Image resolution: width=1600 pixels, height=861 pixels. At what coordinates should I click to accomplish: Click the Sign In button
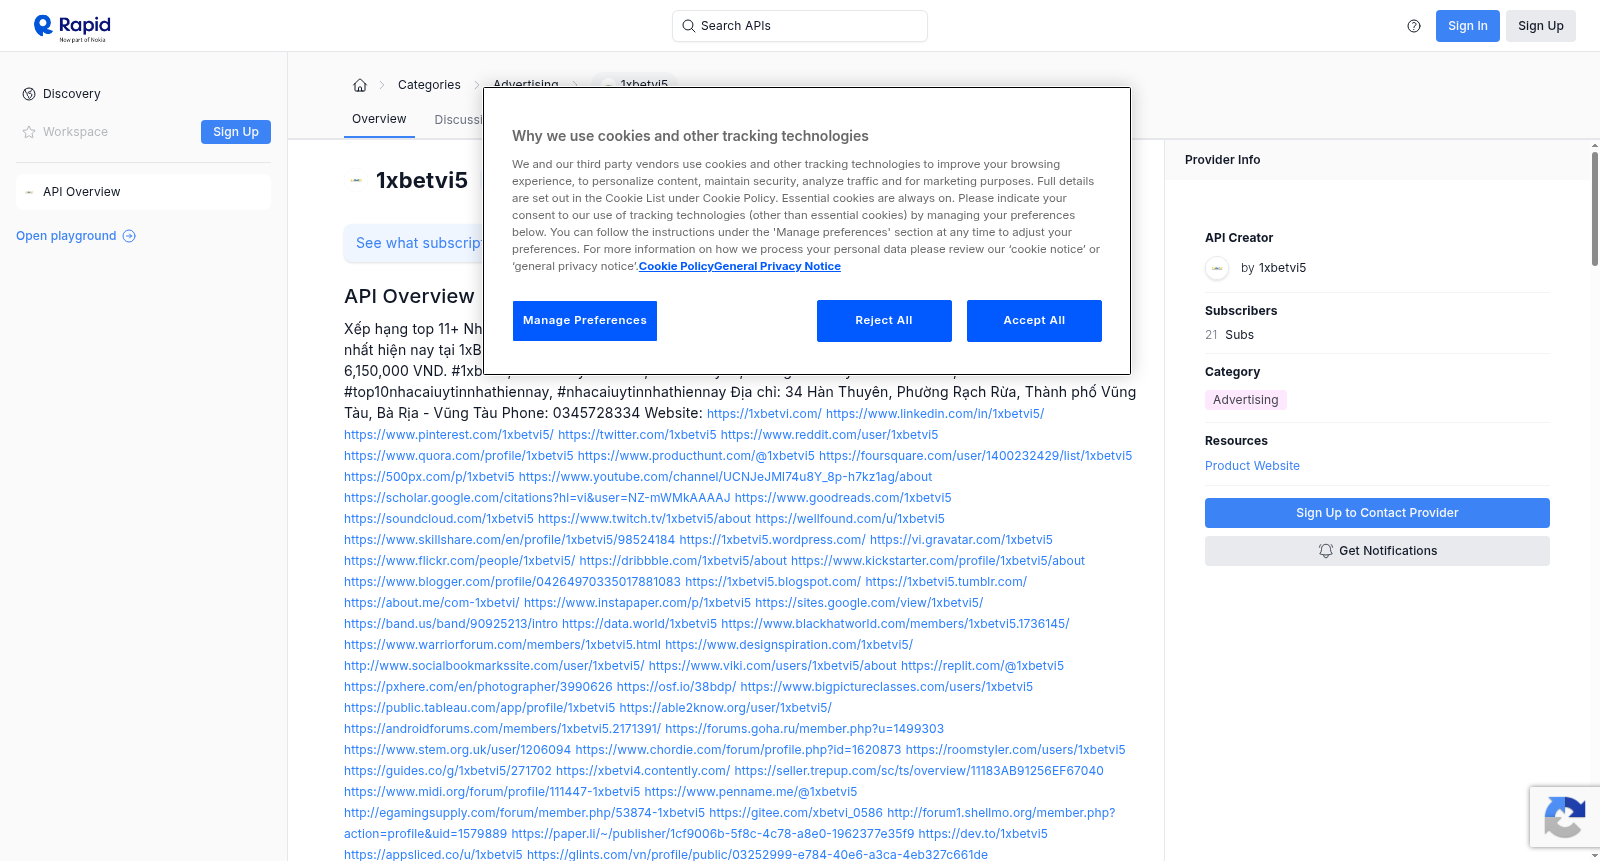point(1467,26)
